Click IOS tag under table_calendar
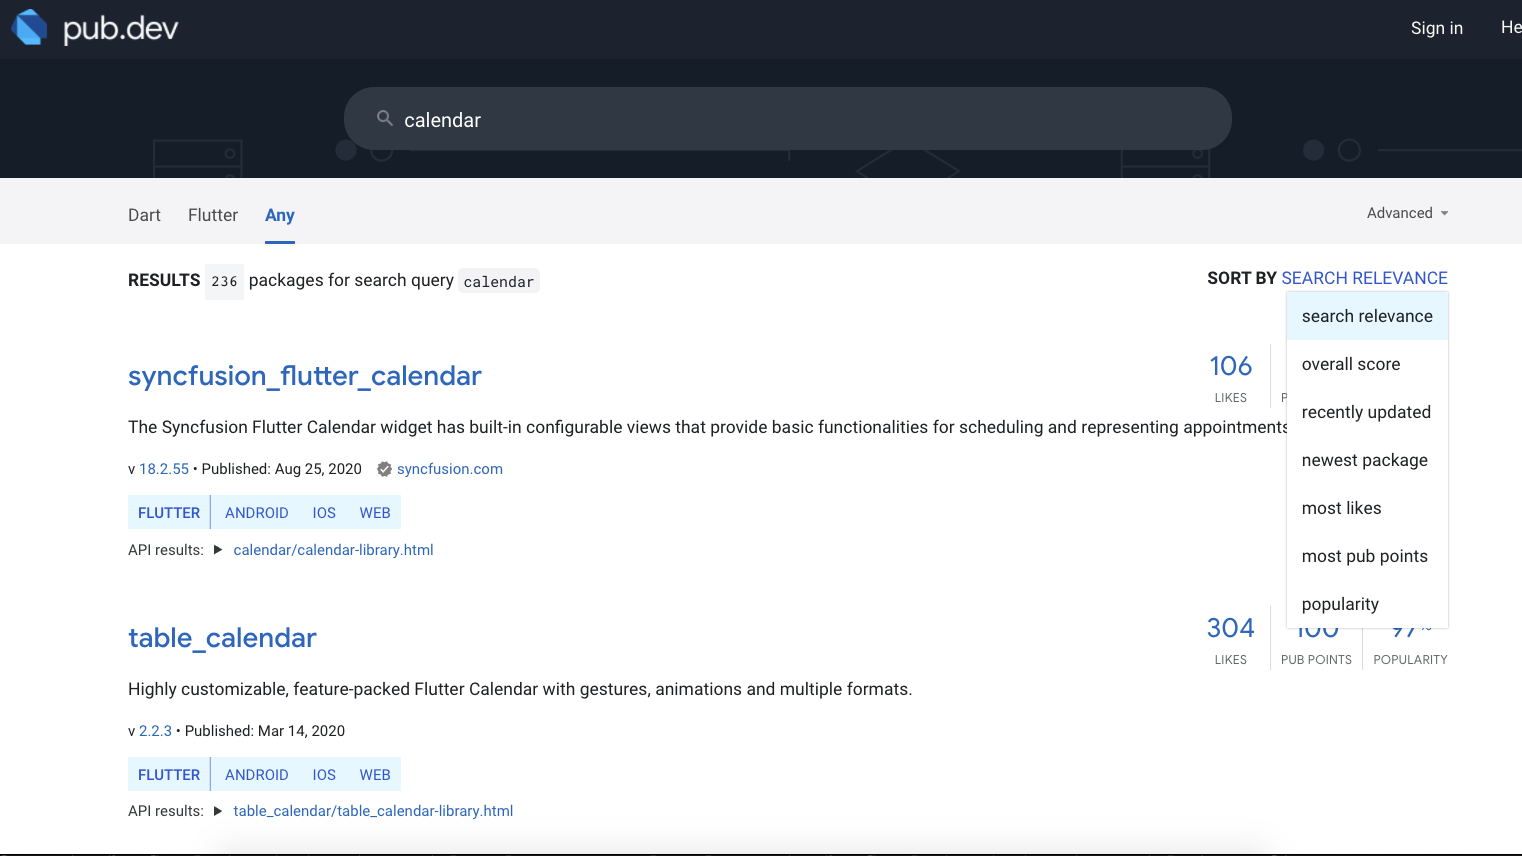Viewport: 1522px width, 856px height. pyautogui.click(x=324, y=775)
